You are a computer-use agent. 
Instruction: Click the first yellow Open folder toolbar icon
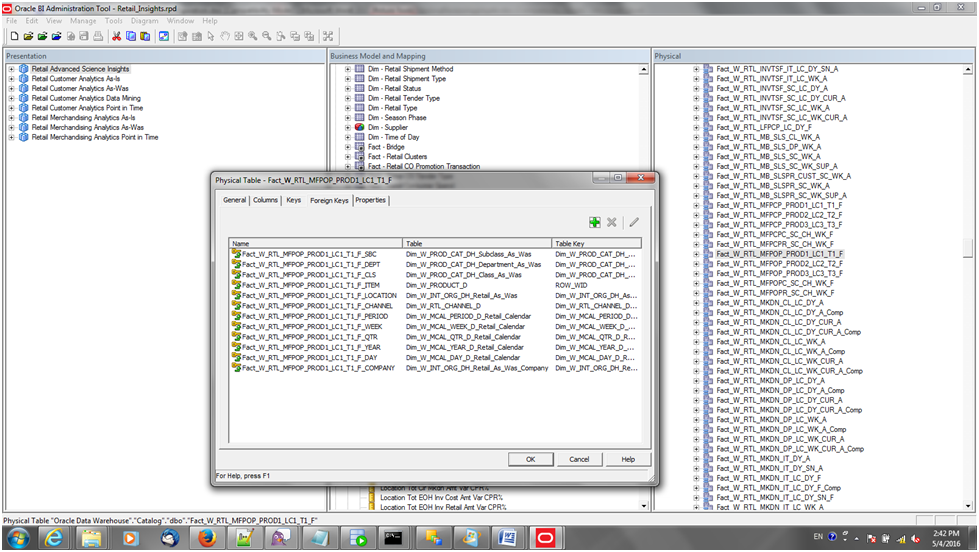pyautogui.click(x=28, y=36)
